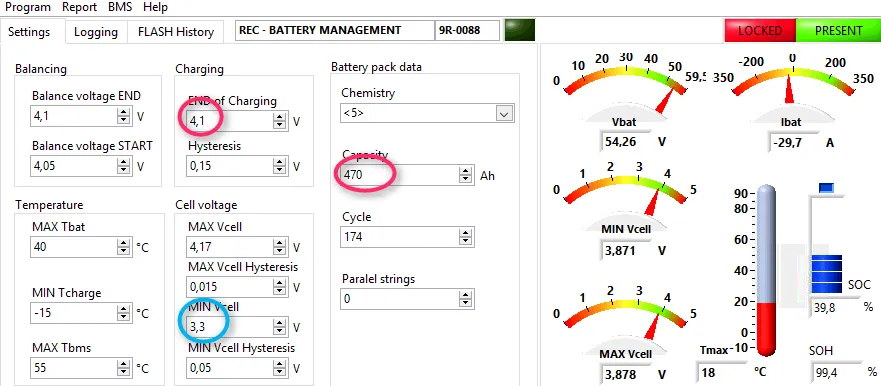Click the red LOCKED indicator button
This screenshot has width=881, height=386.
(760, 30)
